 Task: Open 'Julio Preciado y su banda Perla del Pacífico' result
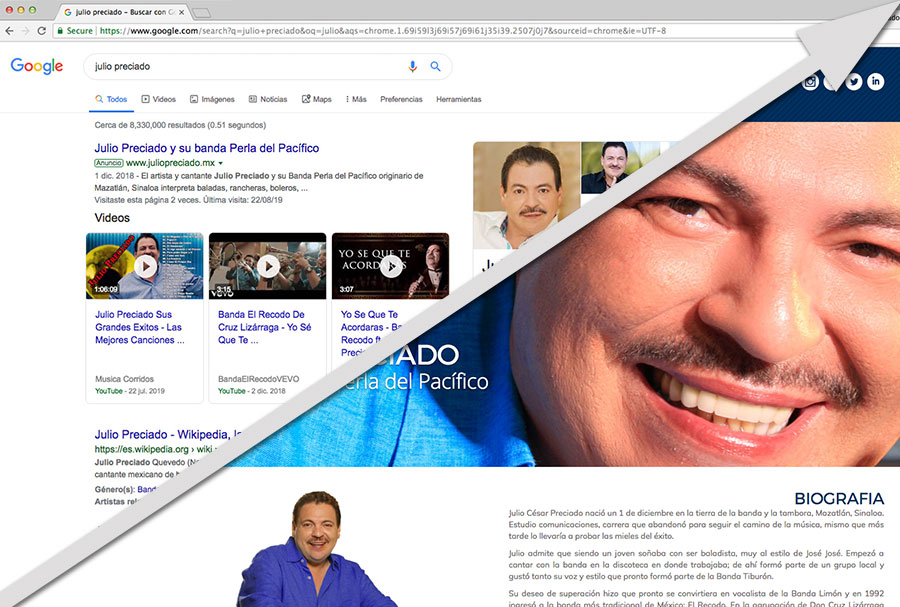coord(207,148)
